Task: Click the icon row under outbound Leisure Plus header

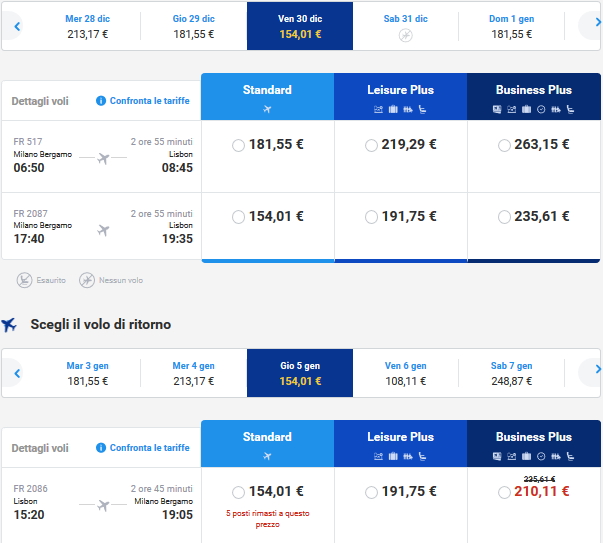Action: 400,109
